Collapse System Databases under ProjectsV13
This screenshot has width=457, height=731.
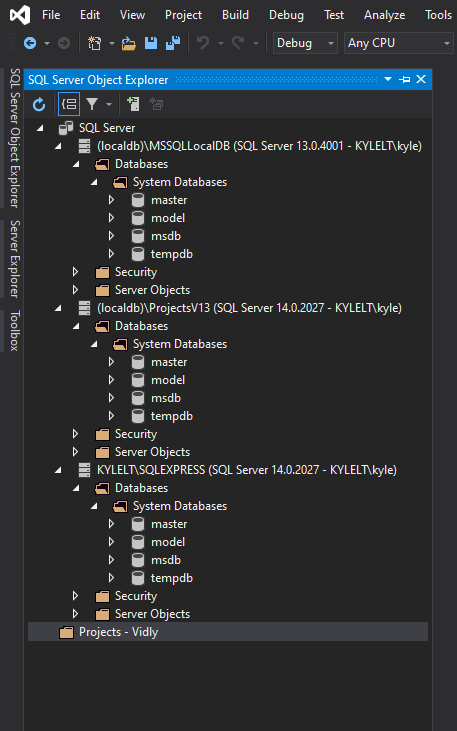coord(93,344)
